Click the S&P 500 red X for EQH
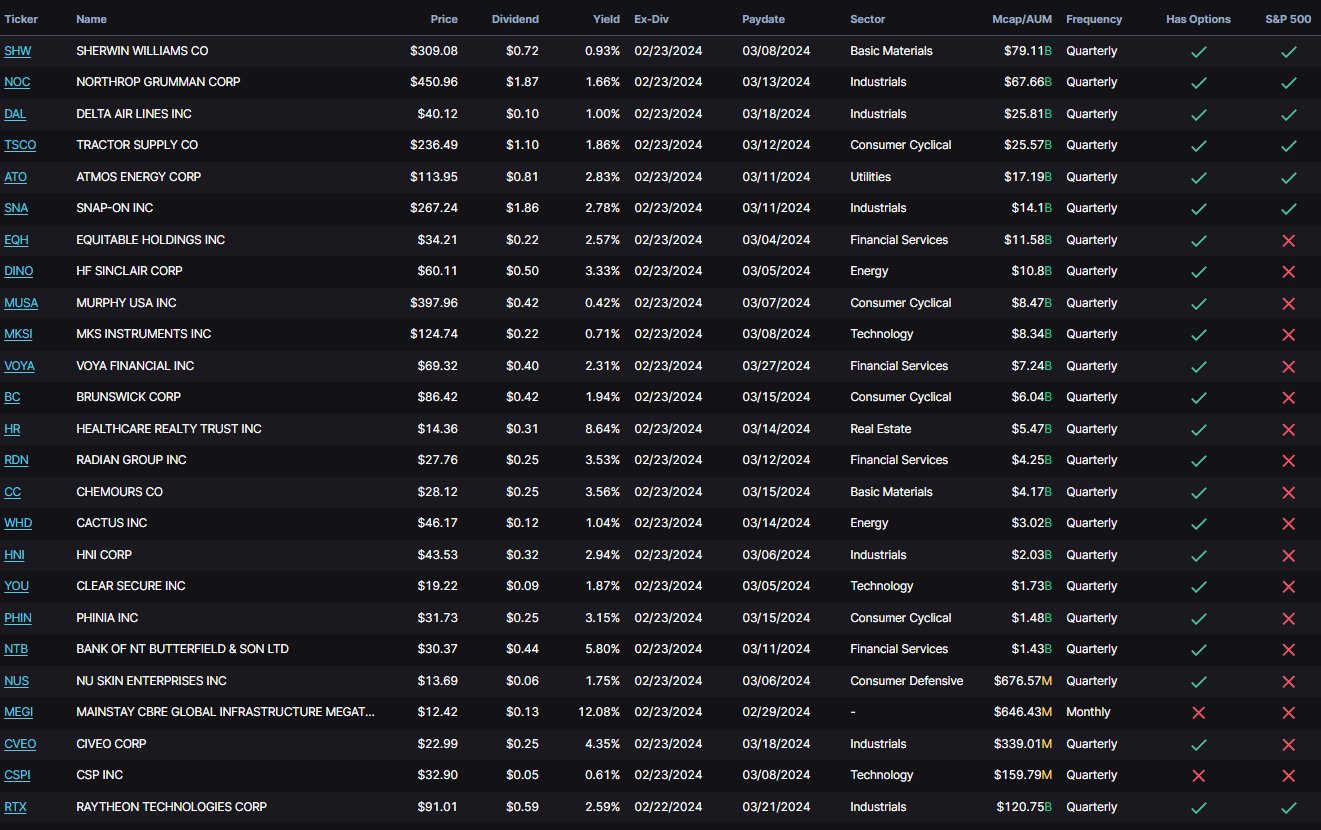 tap(1288, 240)
